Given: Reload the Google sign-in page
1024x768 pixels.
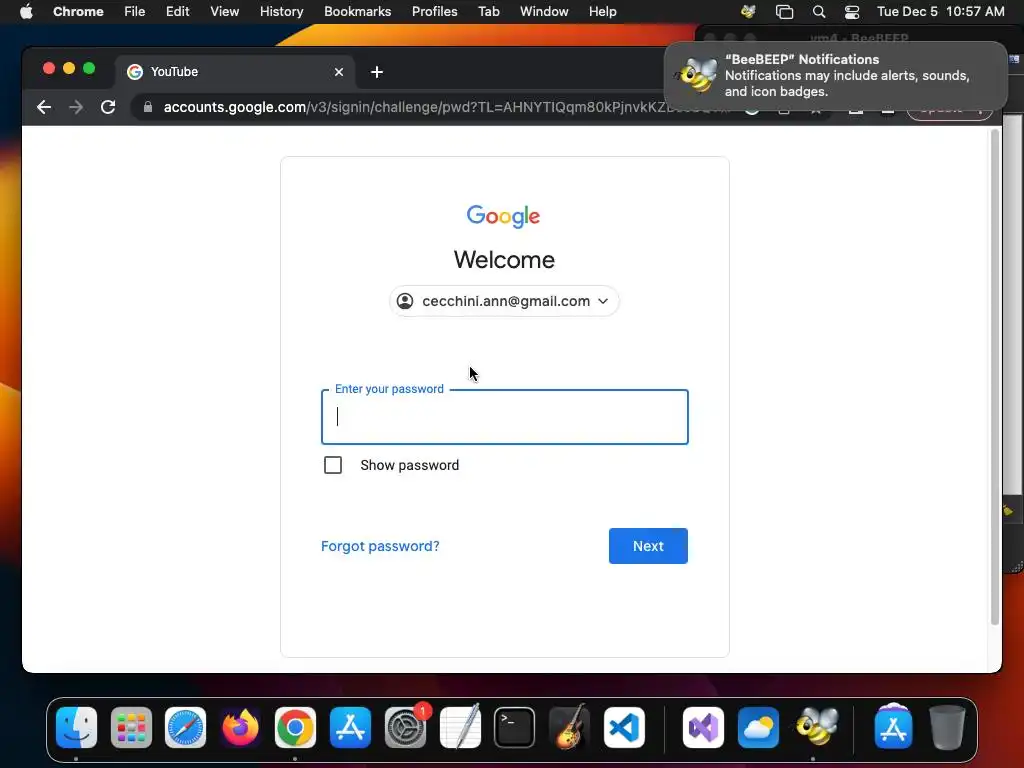Looking at the screenshot, I should click(108, 107).
